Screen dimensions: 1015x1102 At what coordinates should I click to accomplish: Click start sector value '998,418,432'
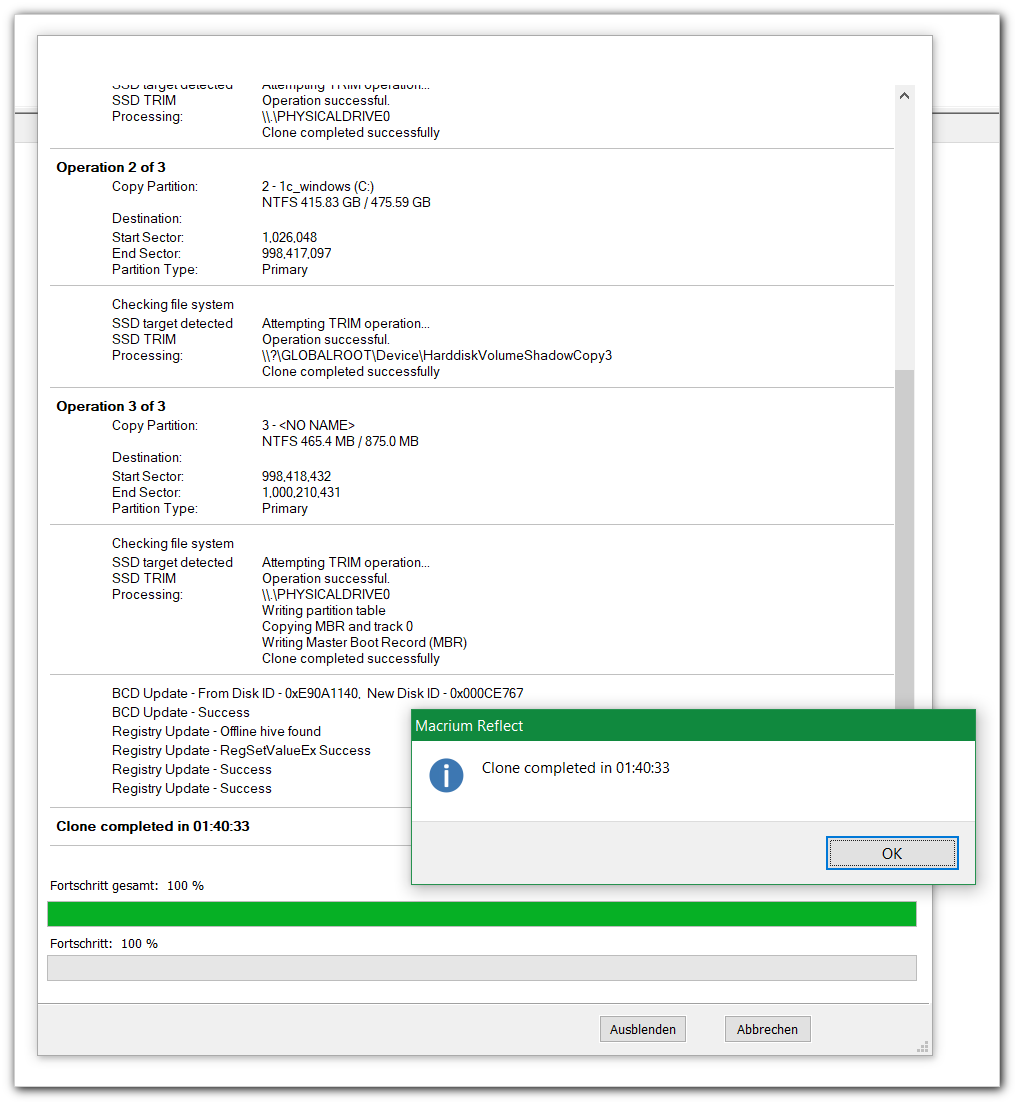click(296, 477)
